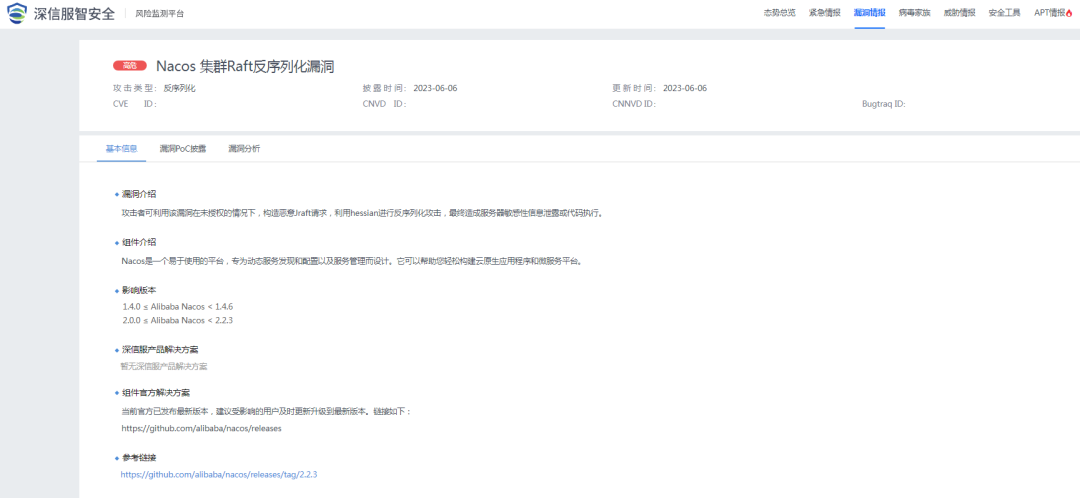The height and width of the screenshot is (498, 1080).
Task: Click the 组件官方解决方案 section heading
Action: [x=156, y=393]
